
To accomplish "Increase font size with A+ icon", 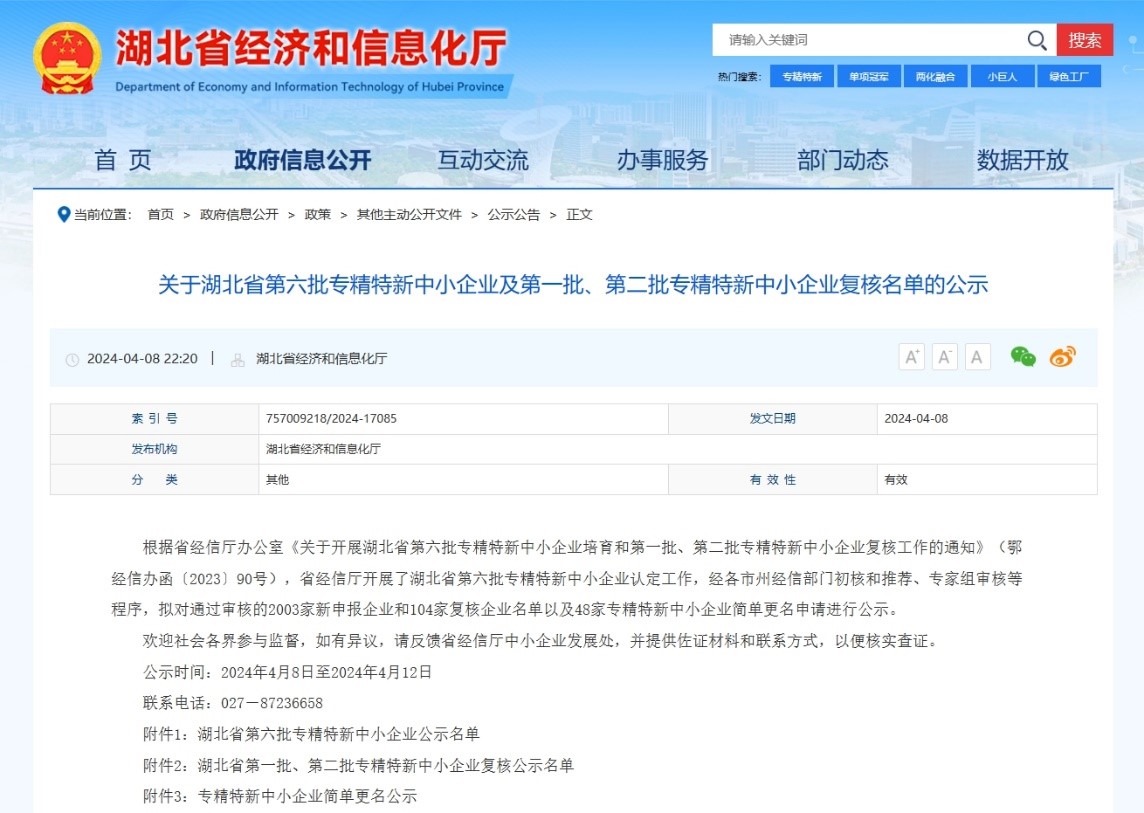I will [911, 357].
